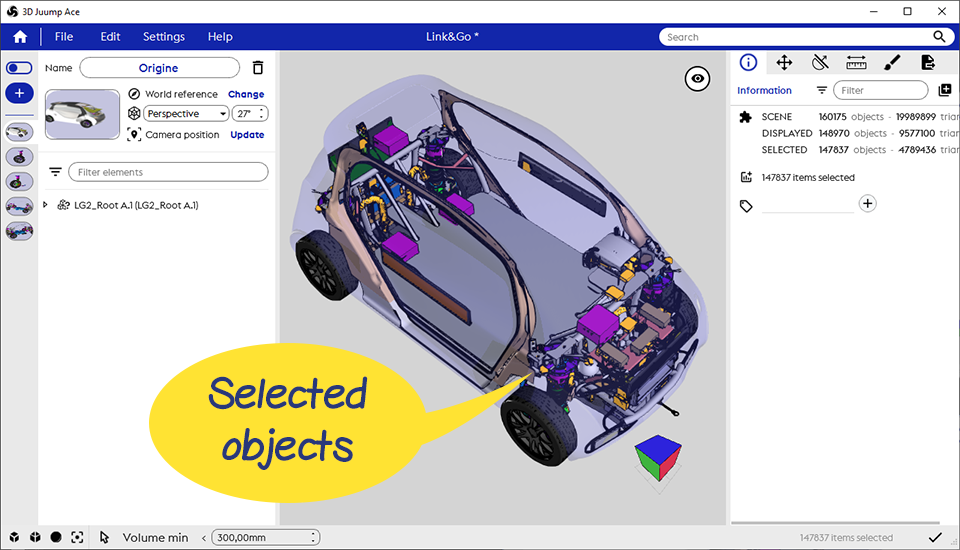Click the empty tag entry line
The width and height of the screenshot is (960, 550).
808,206
